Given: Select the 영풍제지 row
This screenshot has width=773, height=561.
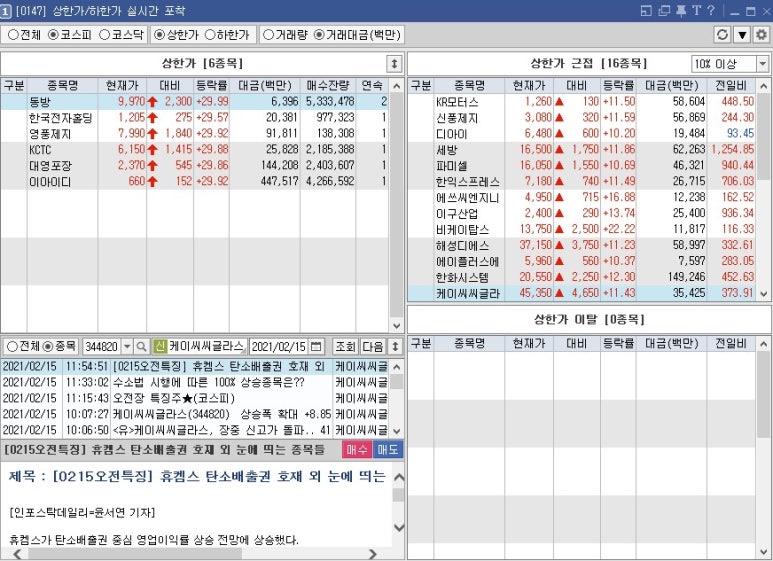Looking at the screenshot, I should 195,134.
